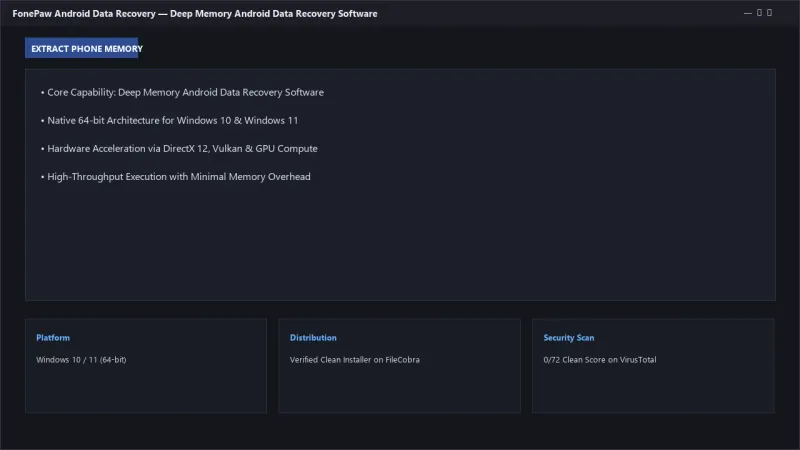Select the Core Capability bullet line
Image resolution: width=800 pixels, height=450 pixels.
coord(182,92)
